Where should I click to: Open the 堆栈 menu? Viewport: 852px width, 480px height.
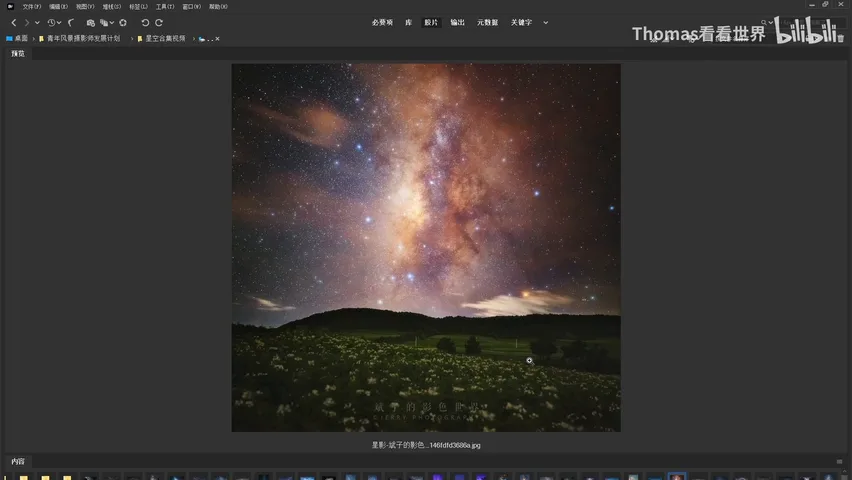pyautogui.click(x=111, y=7)
